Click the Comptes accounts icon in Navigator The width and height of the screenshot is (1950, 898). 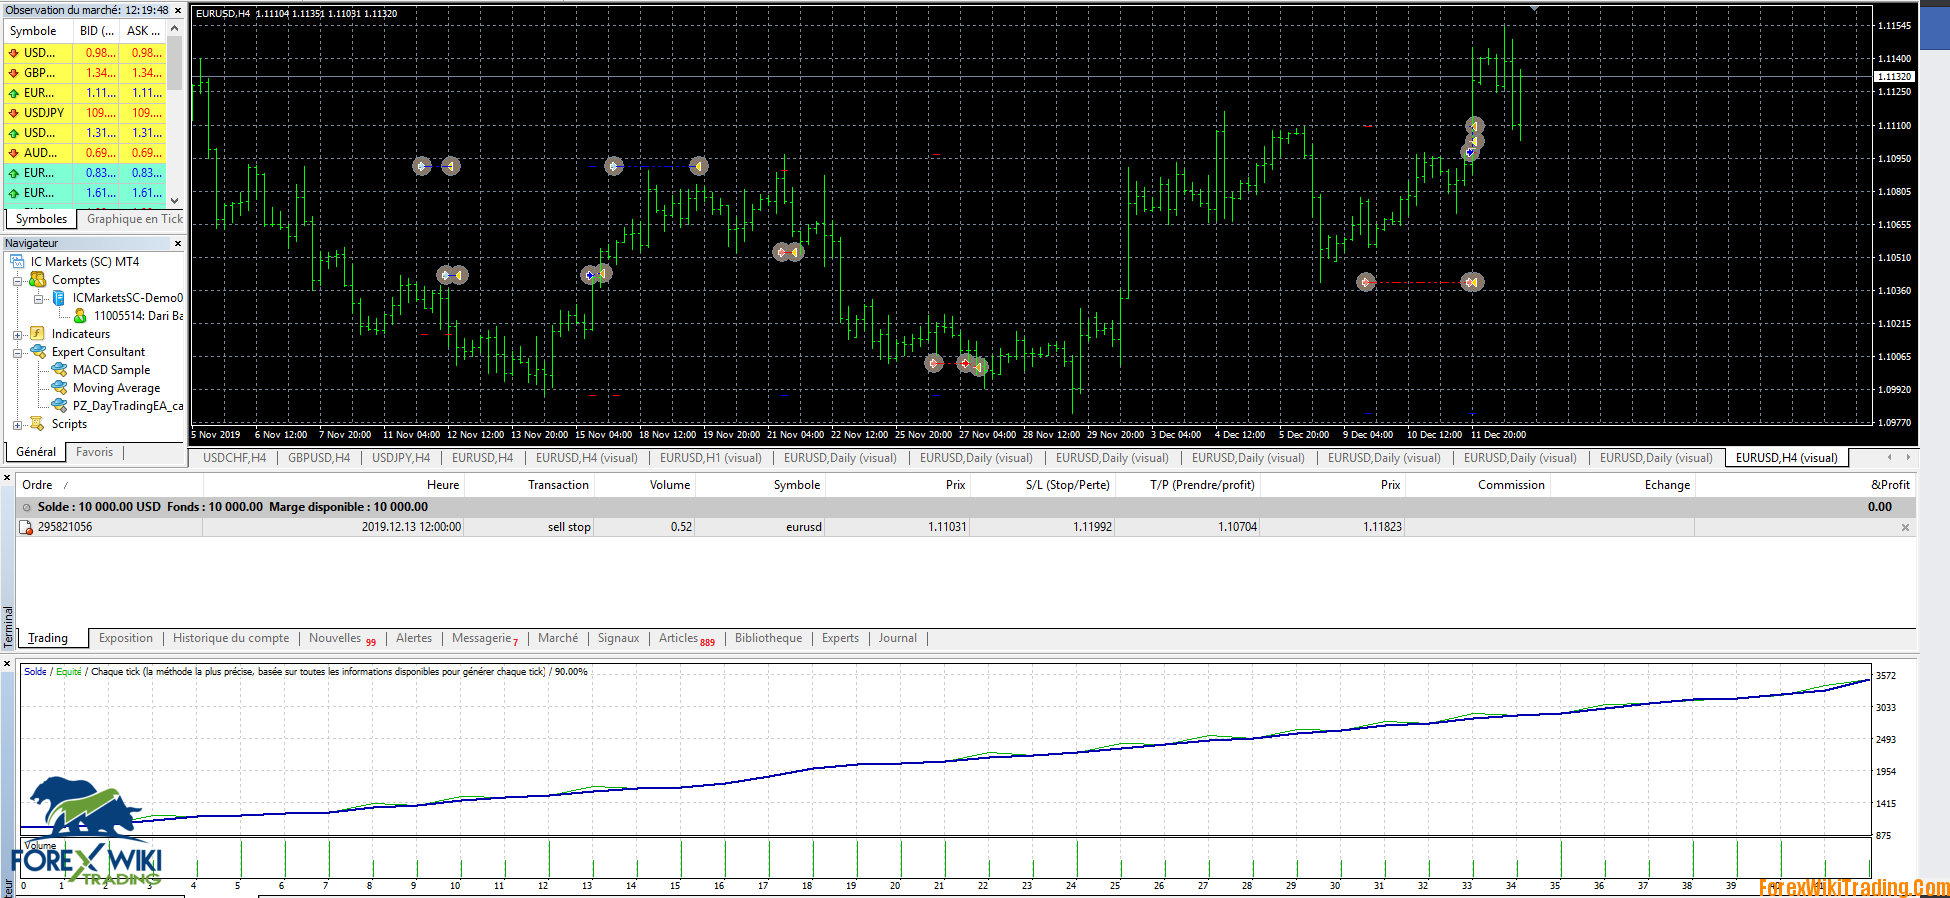[37, 280]
